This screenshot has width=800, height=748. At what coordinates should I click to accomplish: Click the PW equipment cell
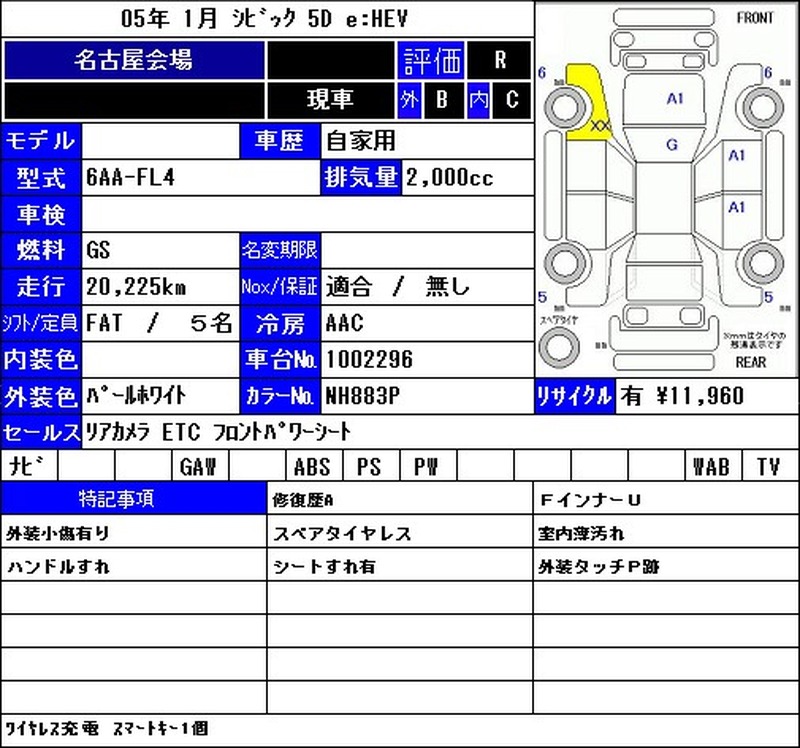(x=428, y=466)
